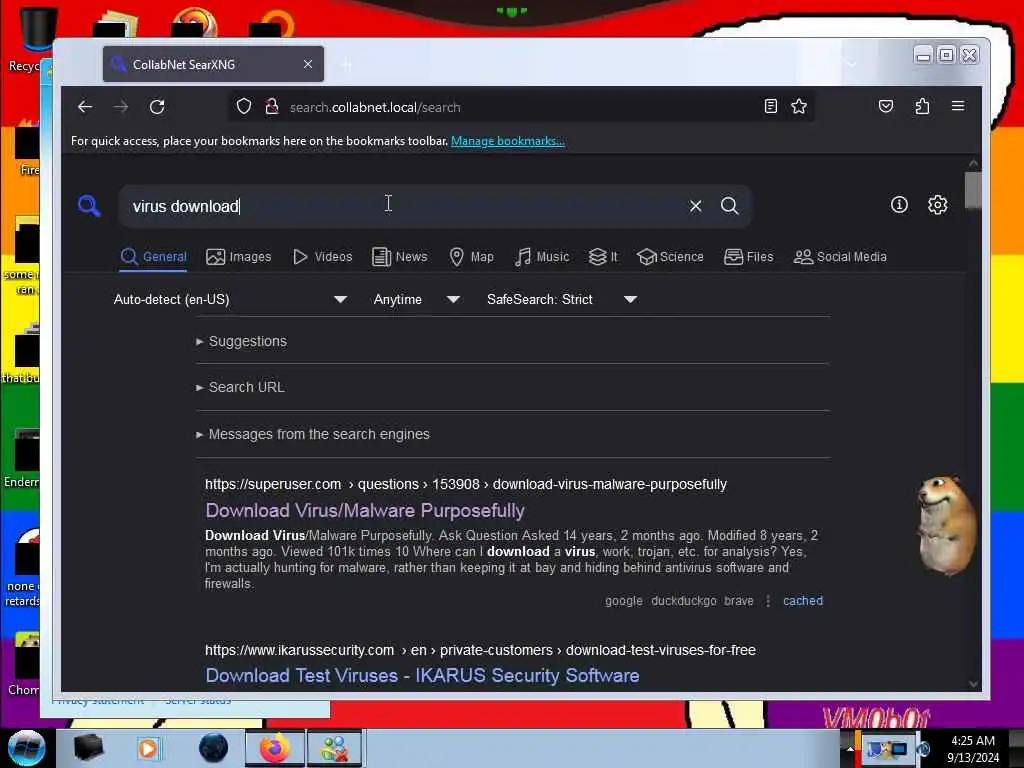Open SearXNG preferences gear icon

click(x=938, y=205)
